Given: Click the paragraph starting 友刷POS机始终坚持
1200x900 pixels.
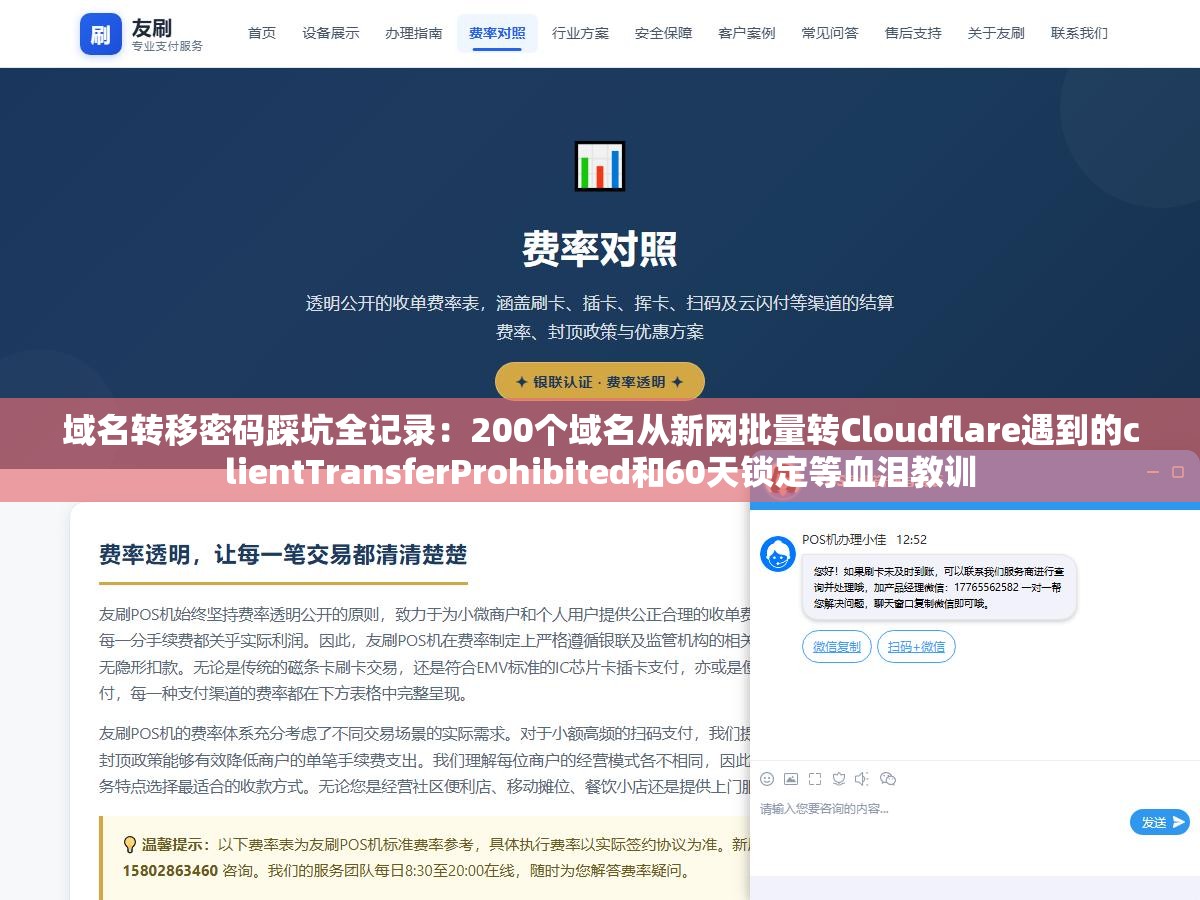Looking at the screenshot, I should [425, 653].
